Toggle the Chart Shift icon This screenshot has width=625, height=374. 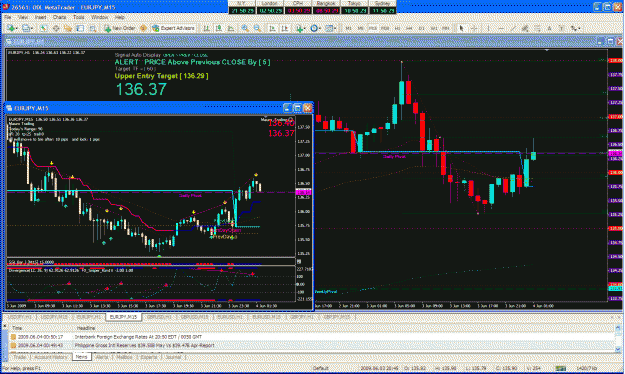click(x=285, y=28)
